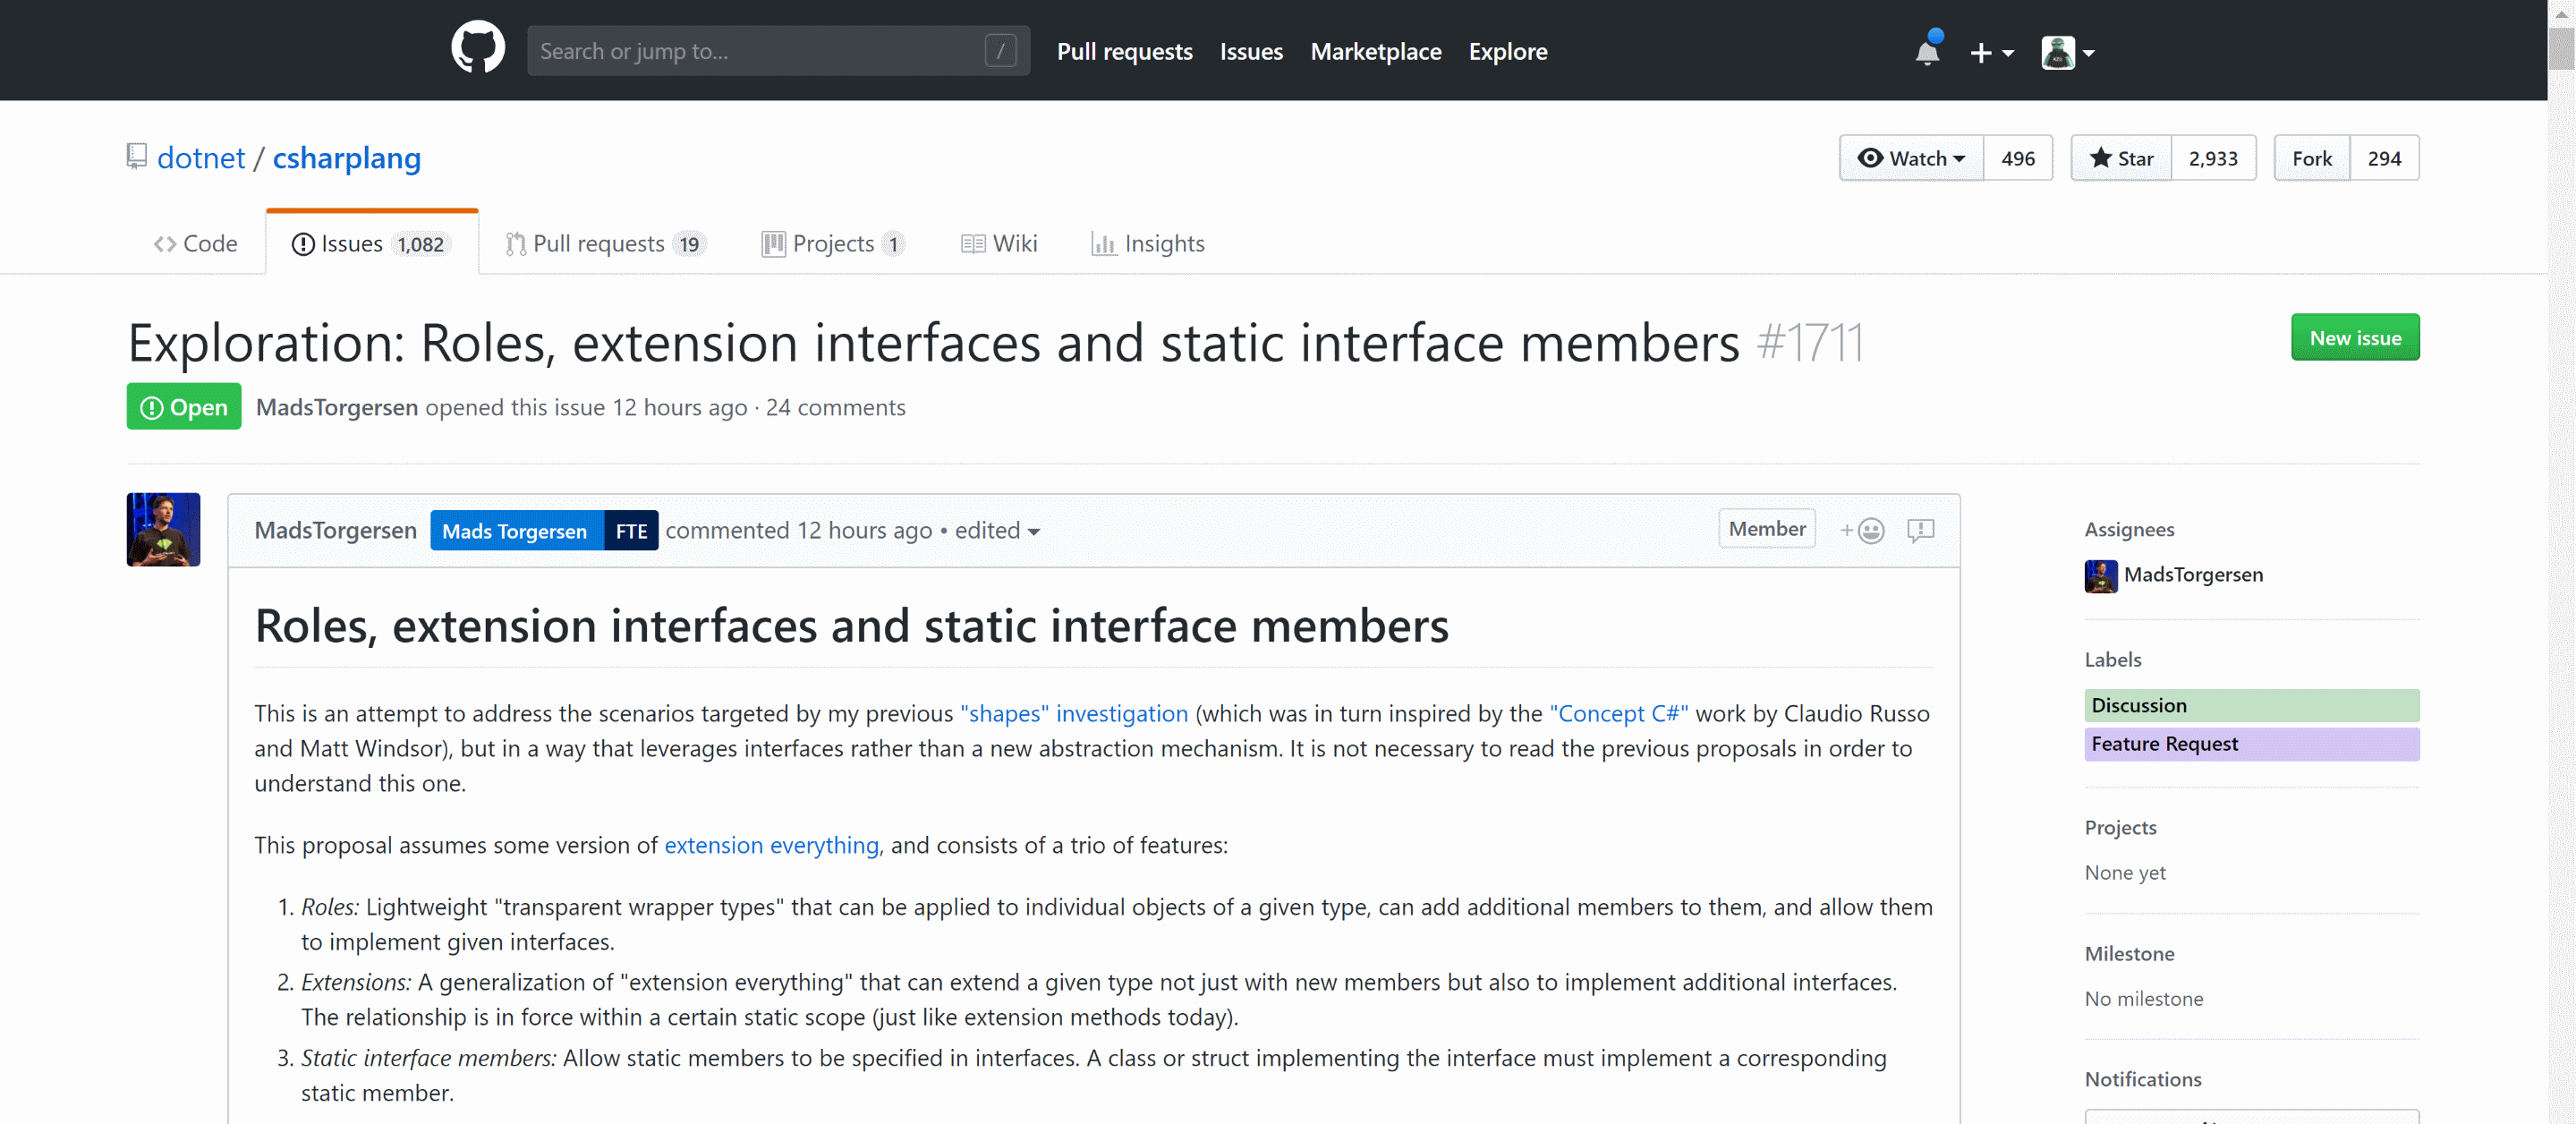This screenshot has width=2576, height=1124.
Task: Fork the csharplang repository
Action: pyautogui.click(x=2312, y=158)
